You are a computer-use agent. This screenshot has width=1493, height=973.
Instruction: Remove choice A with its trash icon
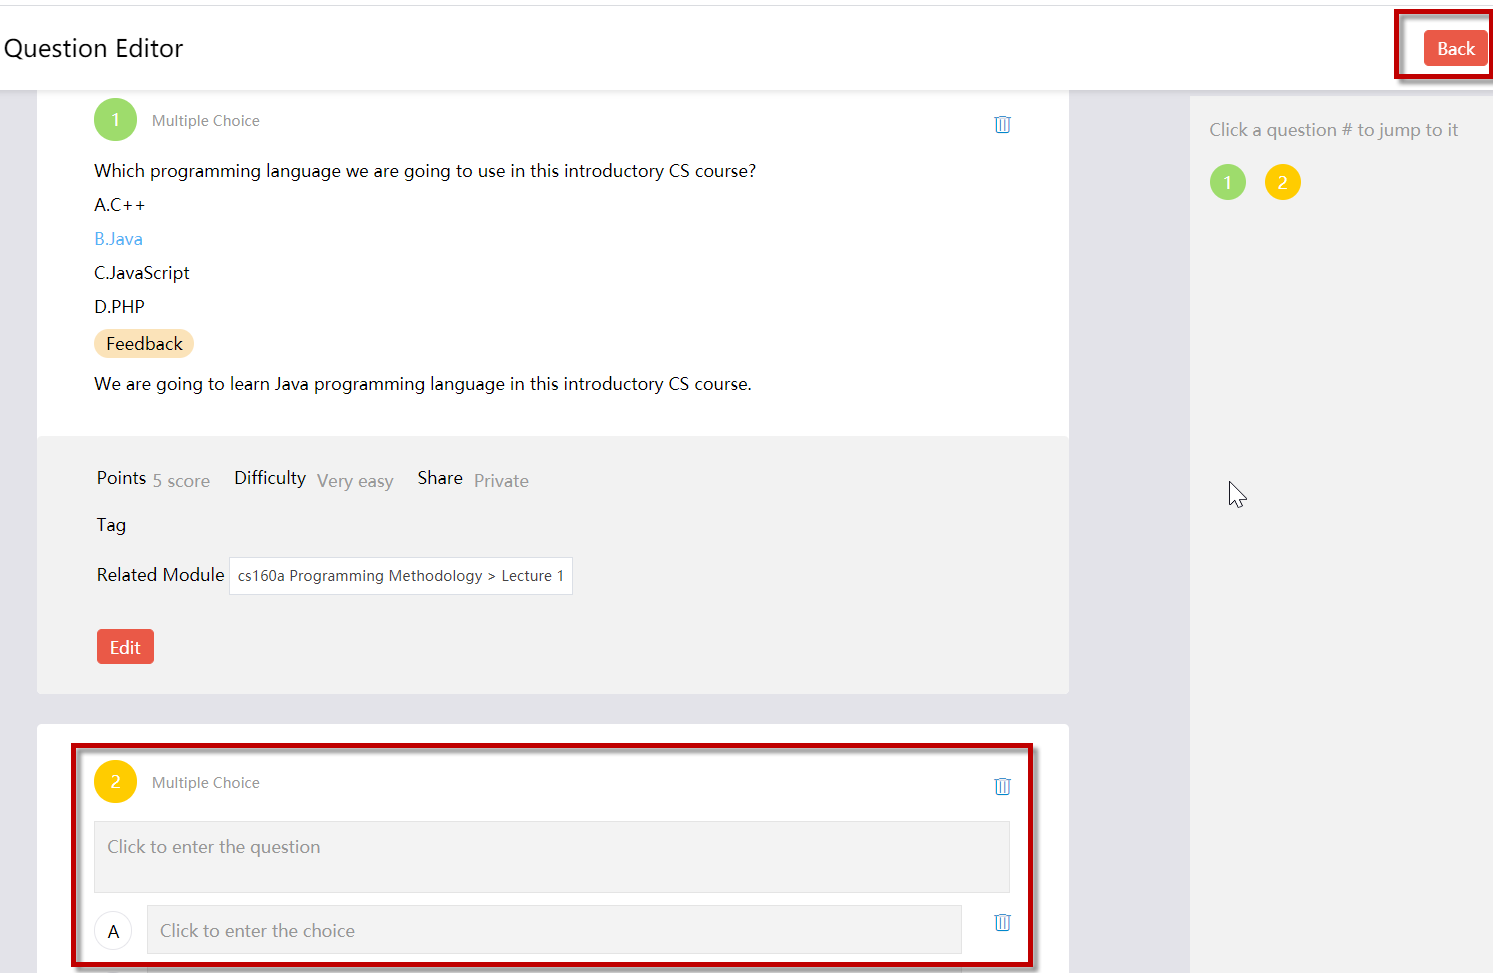[x=1002, y=922]
